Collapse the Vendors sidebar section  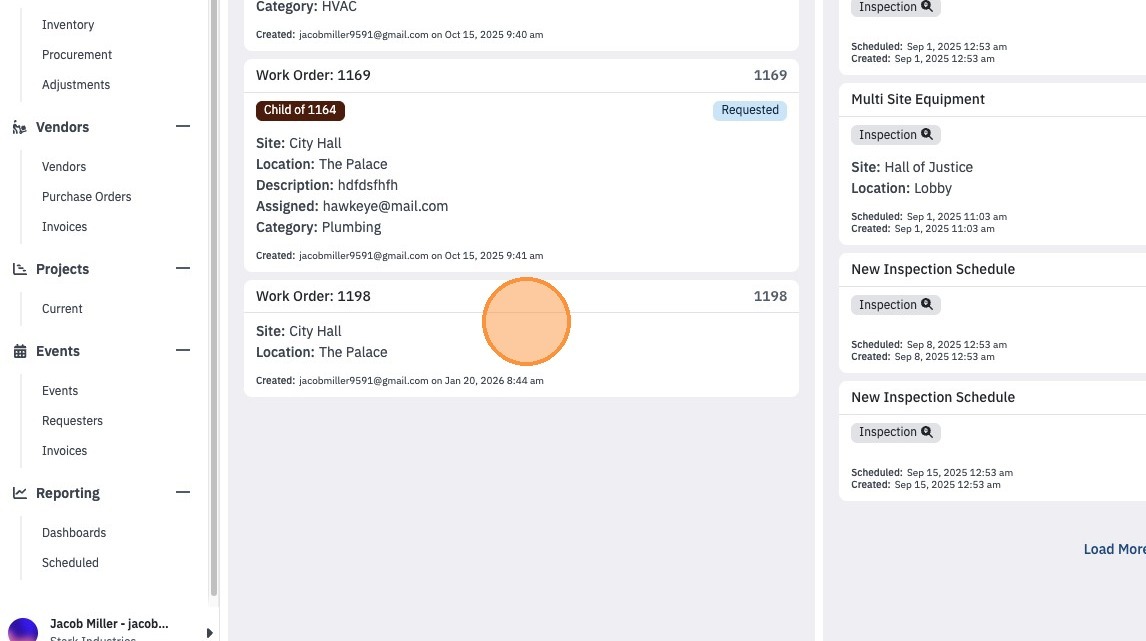183,126
